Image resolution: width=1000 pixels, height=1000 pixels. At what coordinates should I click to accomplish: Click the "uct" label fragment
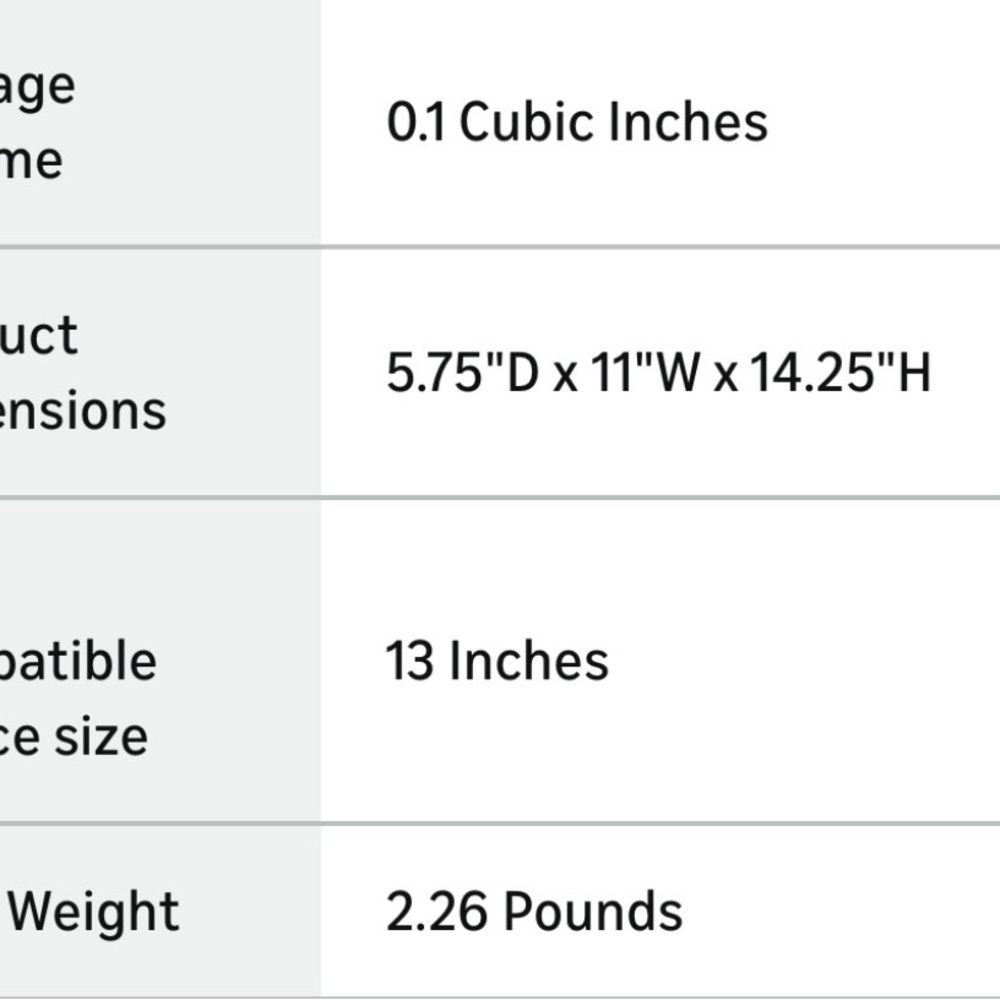tap(38, 334)
